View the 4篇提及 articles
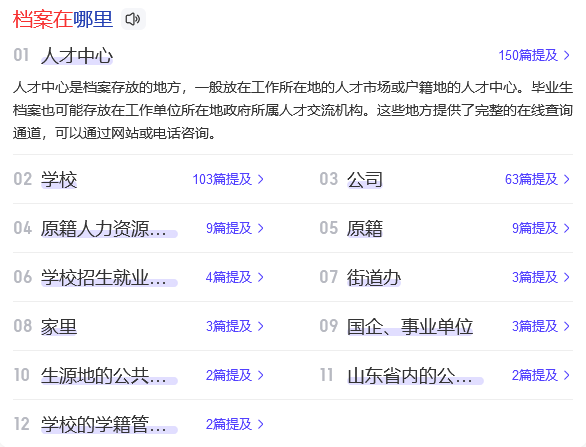This screenshot has height=447, width=586. point(229,277)
